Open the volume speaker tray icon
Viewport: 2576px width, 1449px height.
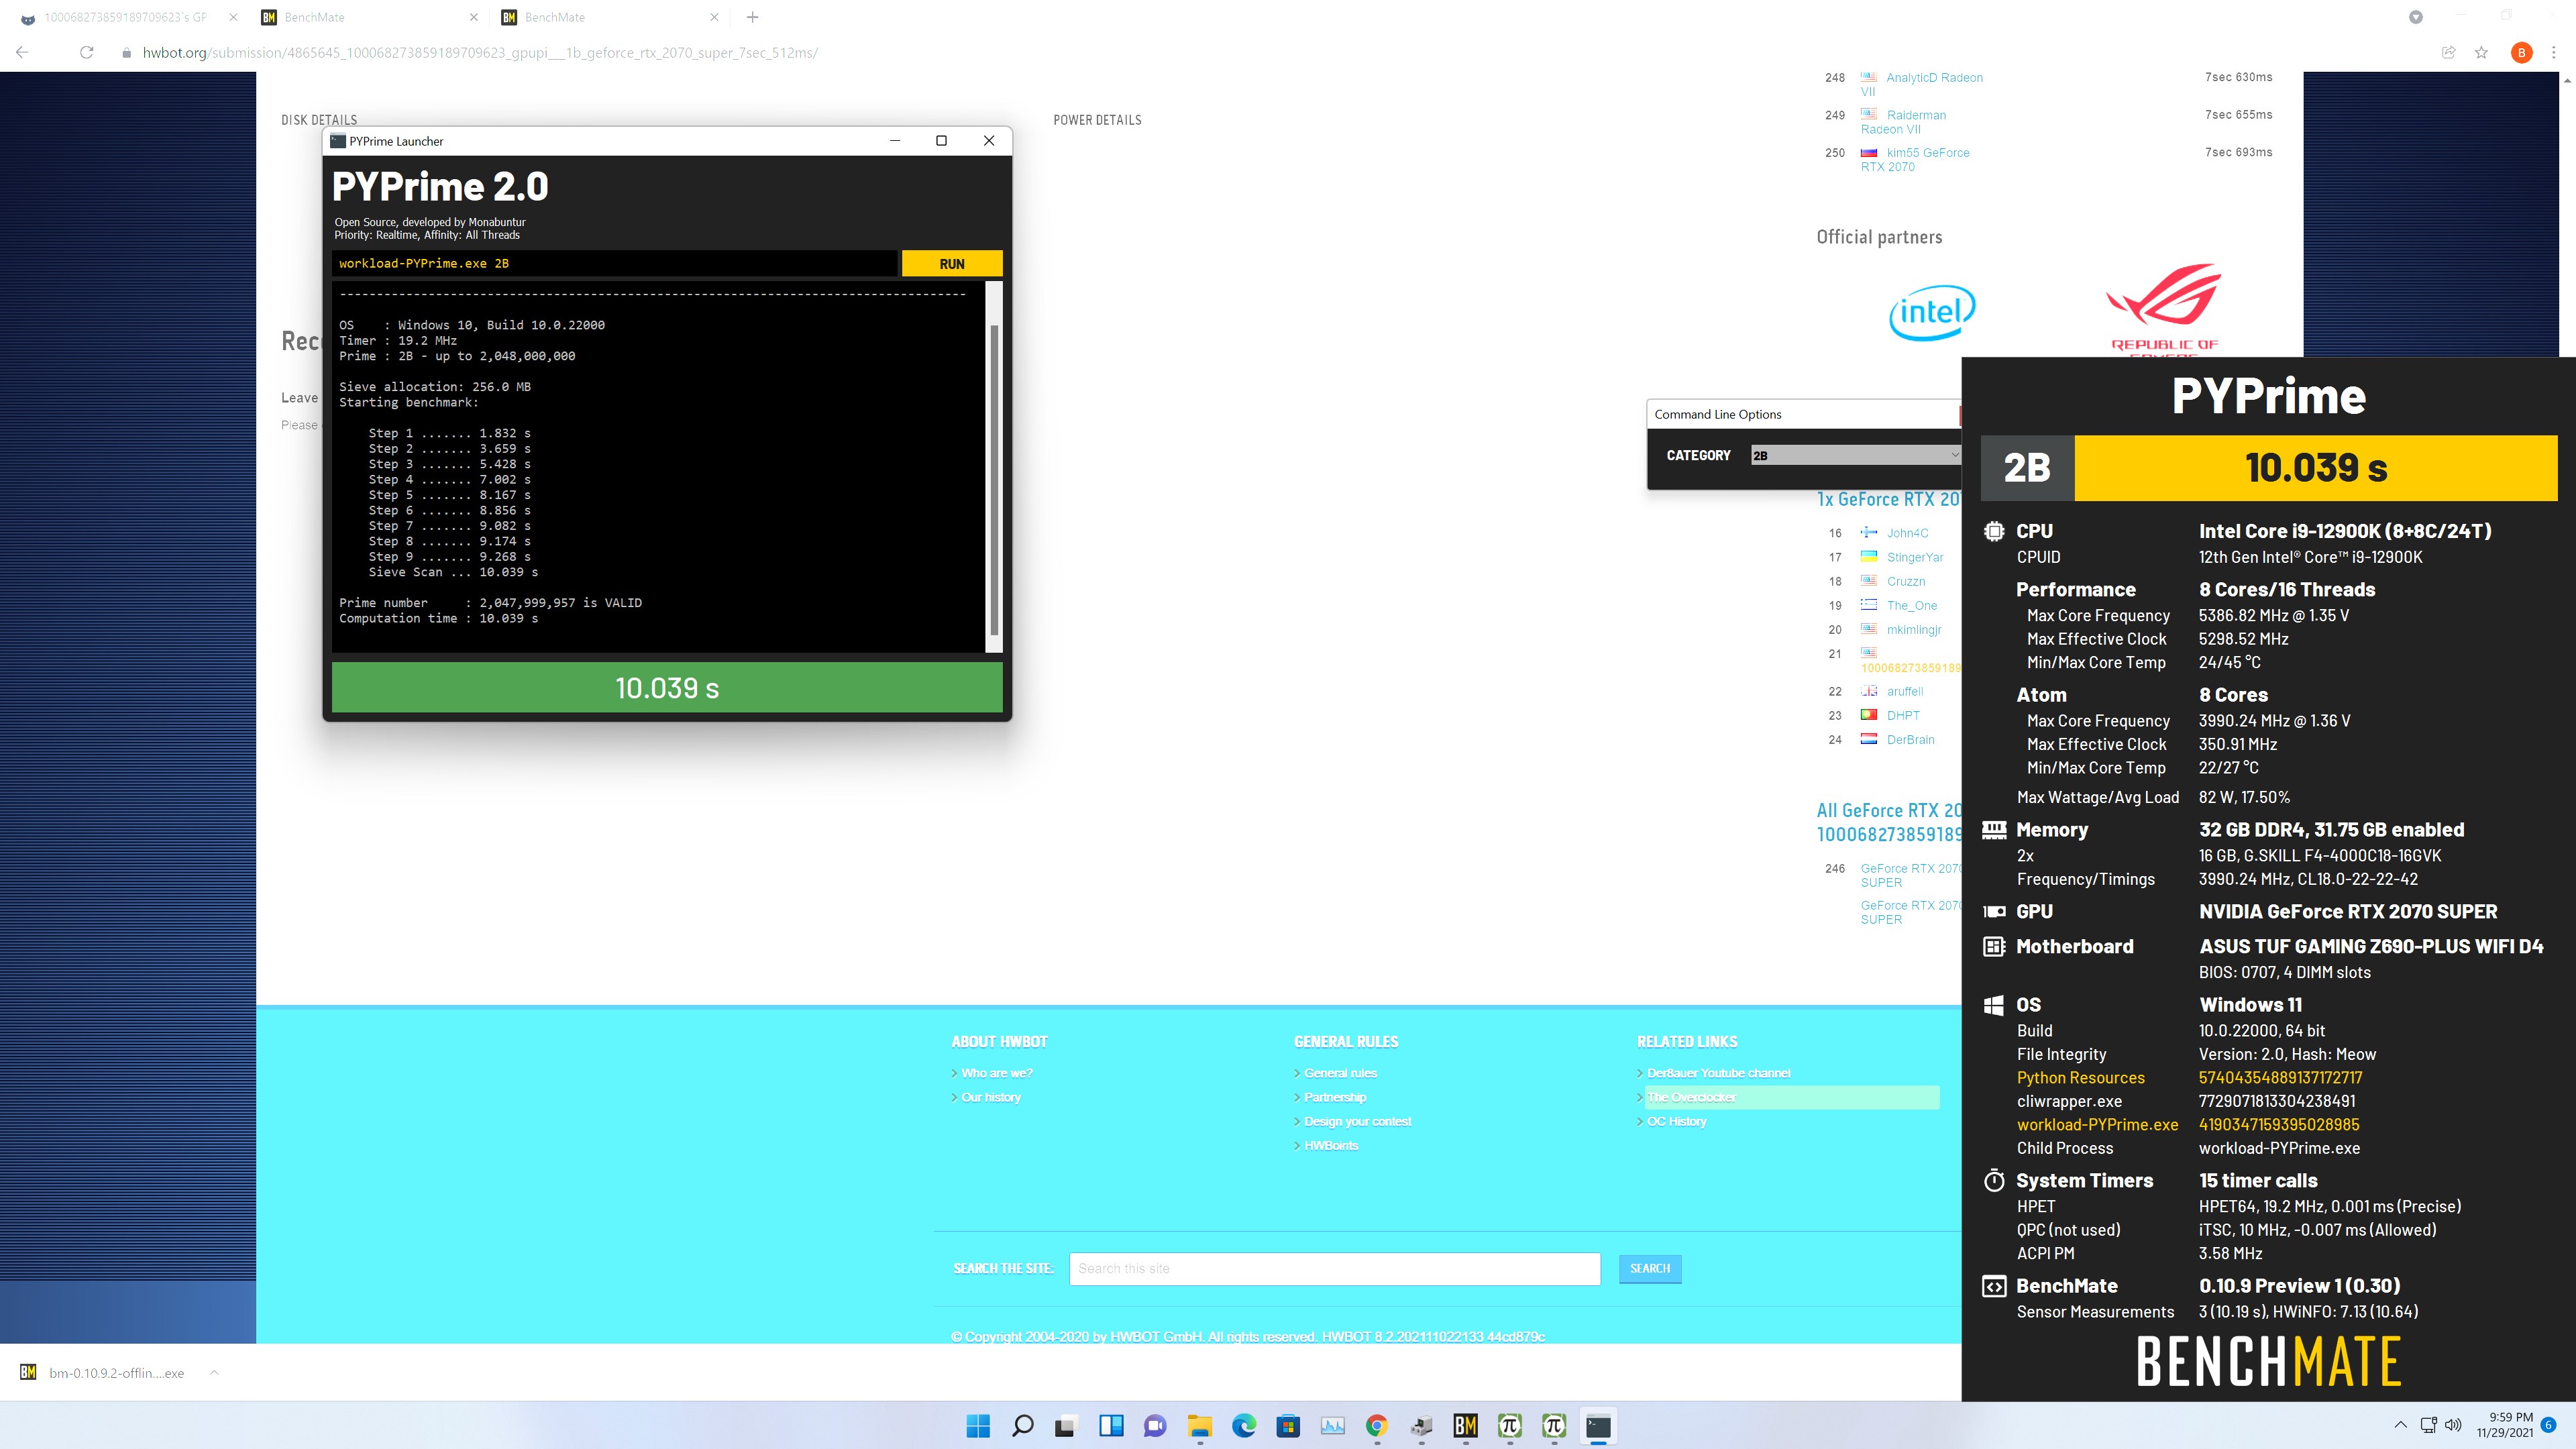point(2453,1425)
